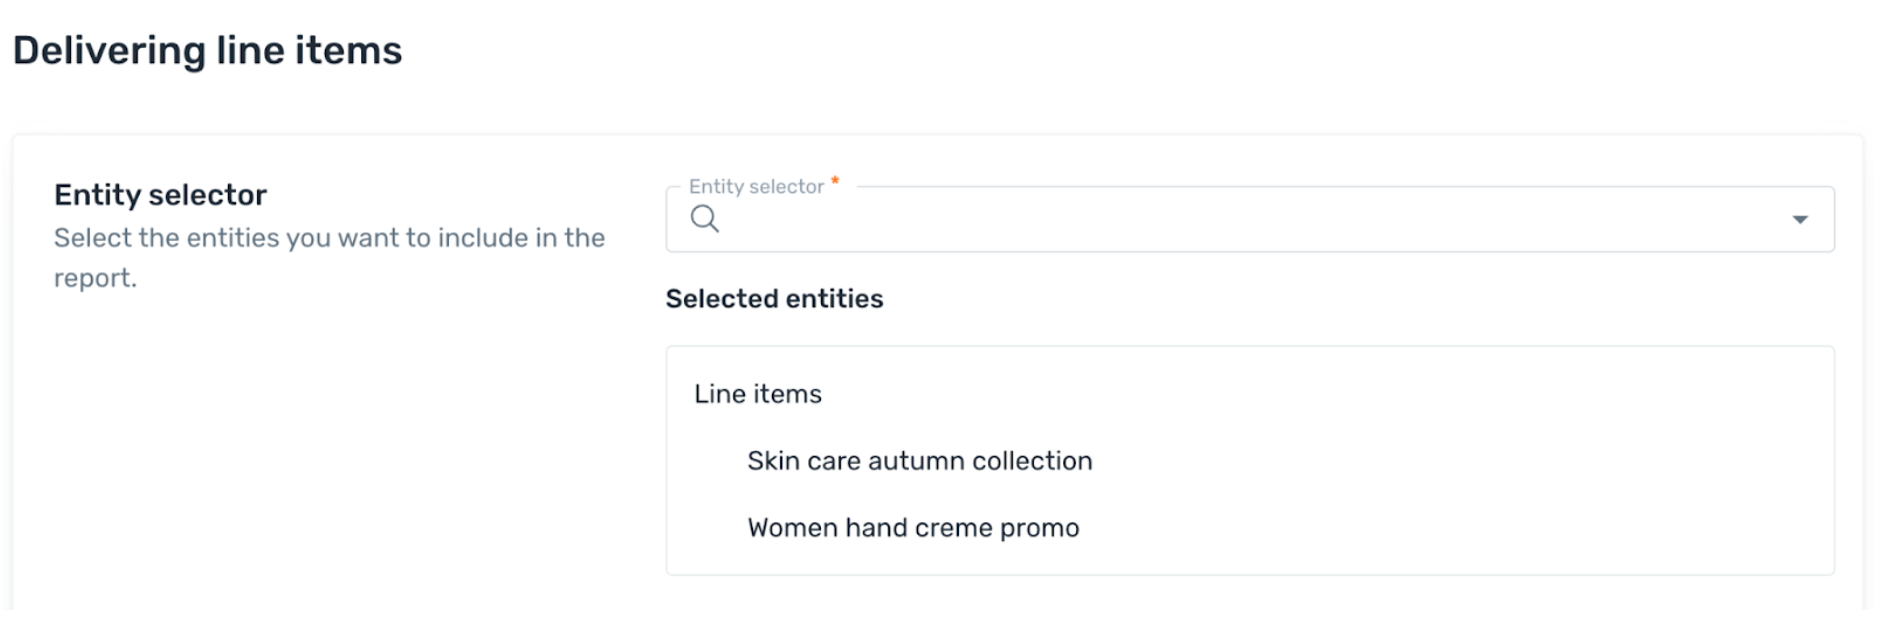Click the word 'items' in page title
Image resolution: width=1893 pixels, height=621 pixels.
(x=348, y=51)
